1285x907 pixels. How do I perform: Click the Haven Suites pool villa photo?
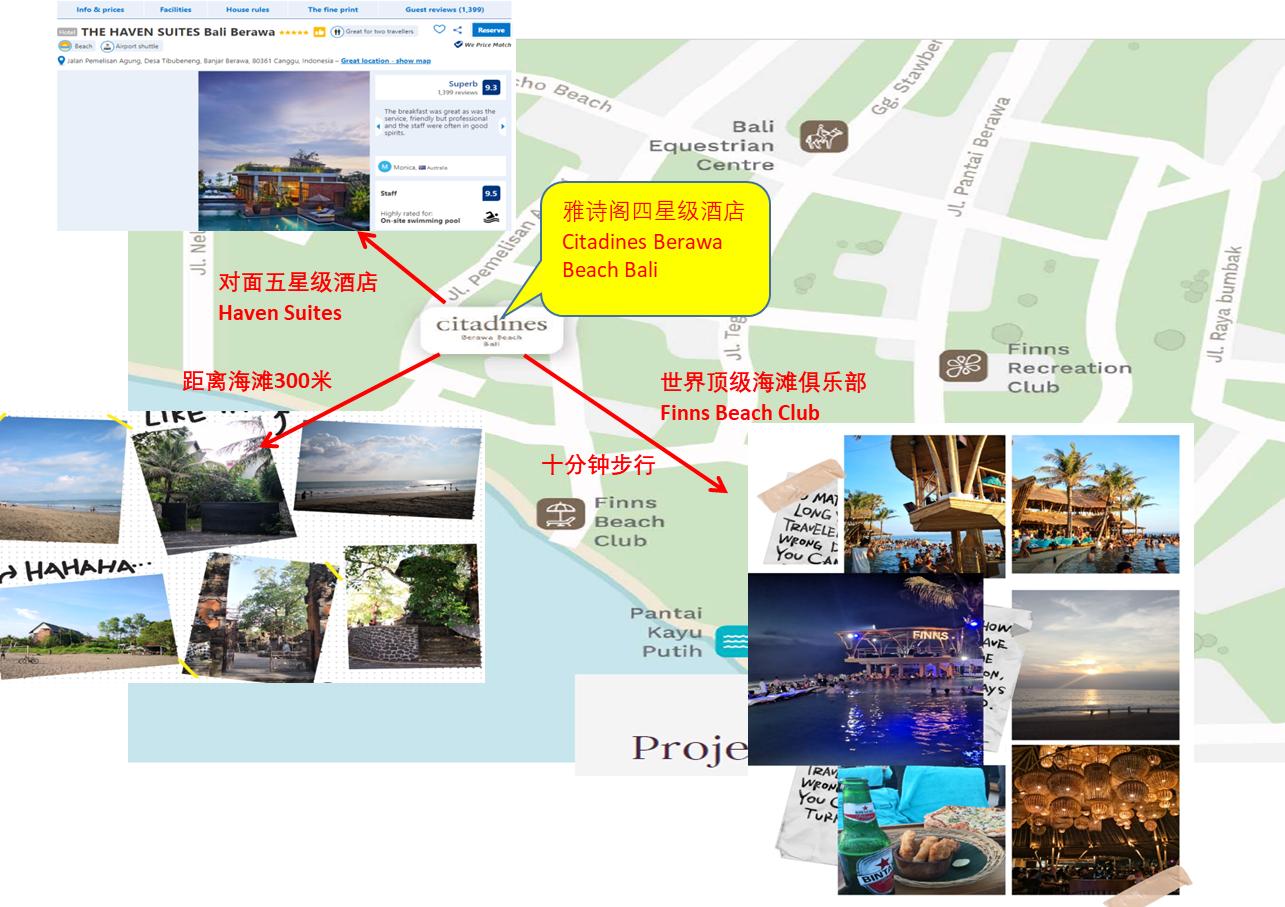coord(284,150)
